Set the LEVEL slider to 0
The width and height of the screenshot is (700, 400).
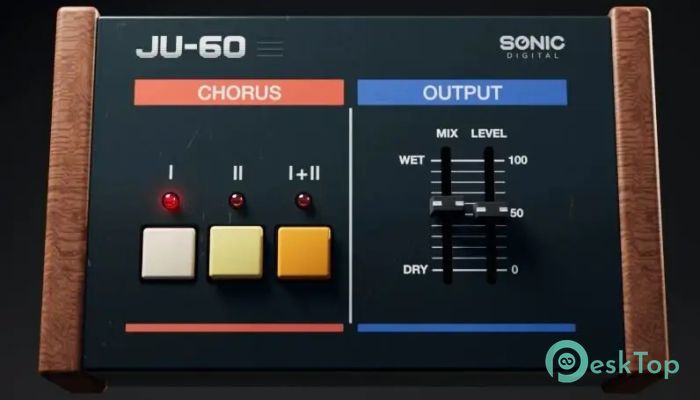click(x=490, y=270)
